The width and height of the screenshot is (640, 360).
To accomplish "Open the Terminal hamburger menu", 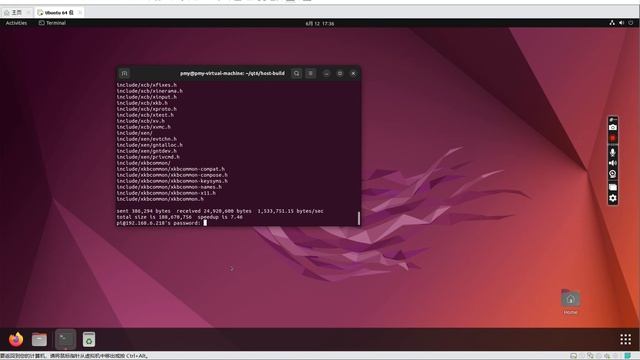I will (x=311, y=73).
